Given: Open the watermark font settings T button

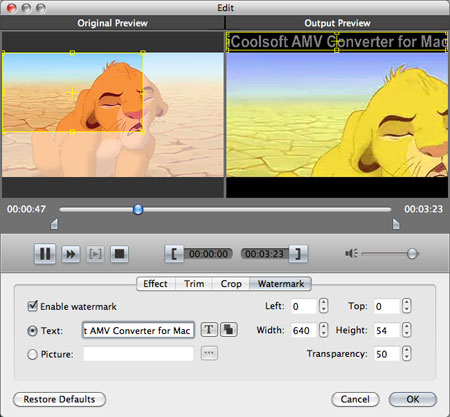Looking at the screenshot, I should click(x=209, y=330).
